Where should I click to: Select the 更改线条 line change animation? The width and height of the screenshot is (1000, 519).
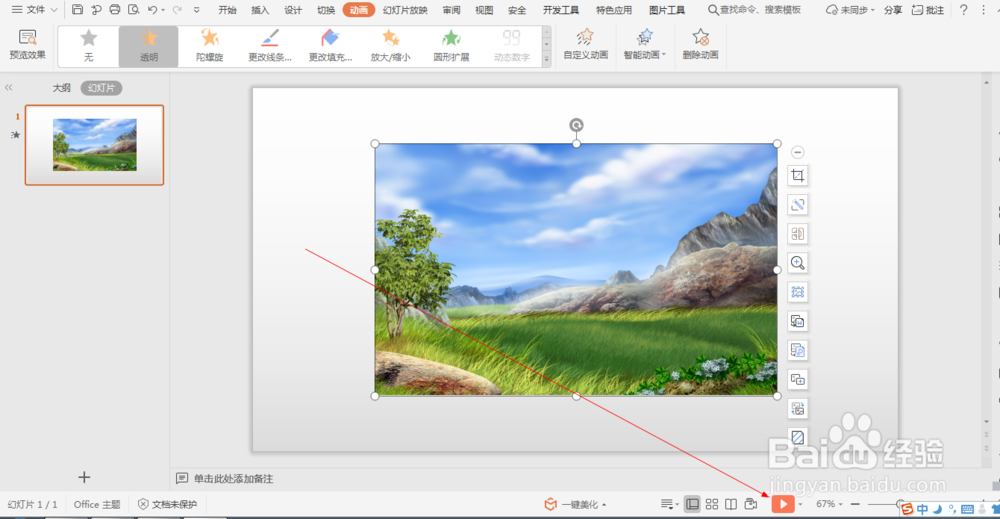(x=270, y=46)
